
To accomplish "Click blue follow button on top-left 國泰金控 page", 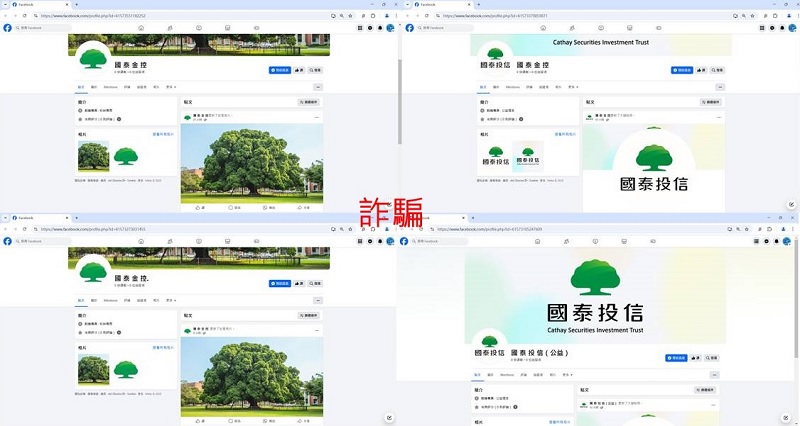I will point(280,70).
